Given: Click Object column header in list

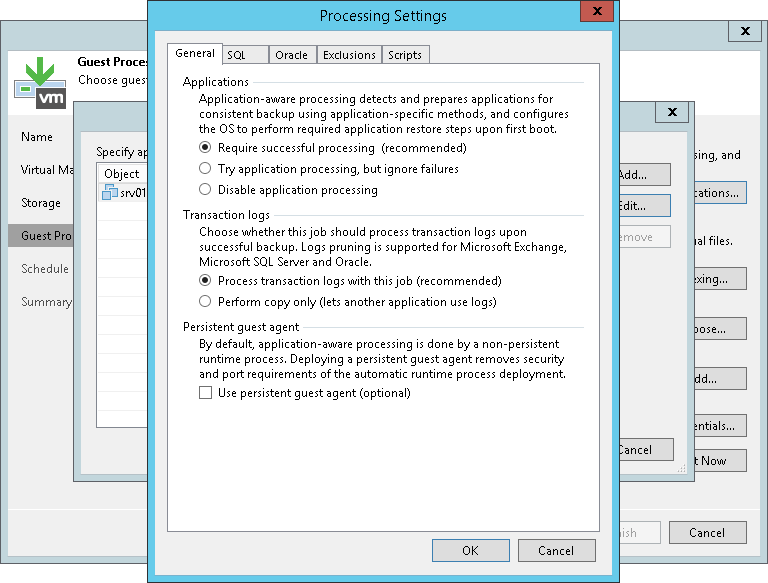Looking at the screenshot, I should pyautogui.click(x=121, y=173).
